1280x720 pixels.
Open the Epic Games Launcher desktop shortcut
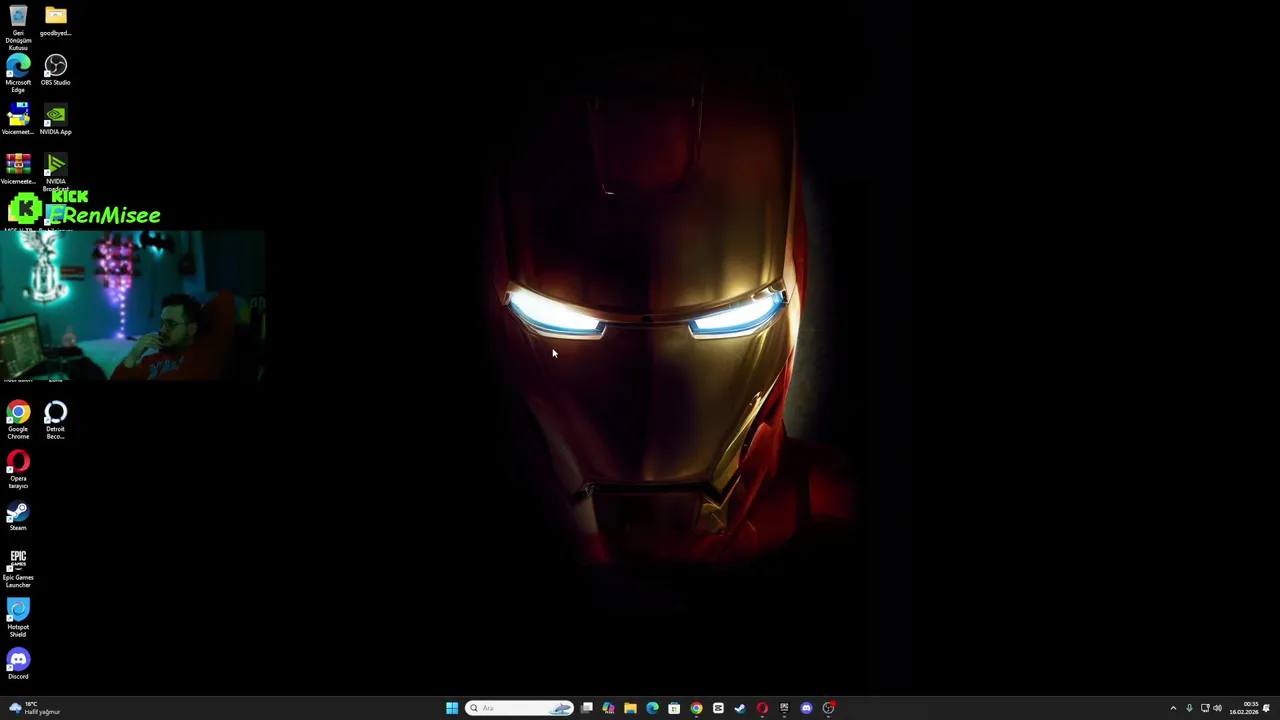click(x=18, y=569)
